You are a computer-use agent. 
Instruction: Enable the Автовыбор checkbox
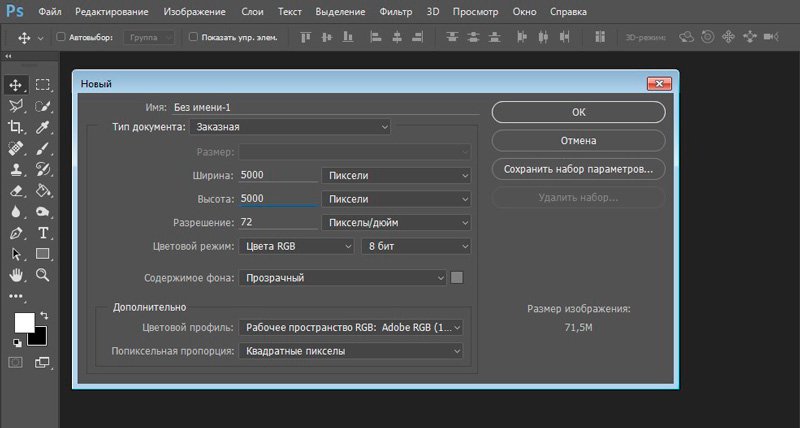click(x=61, y=37)
